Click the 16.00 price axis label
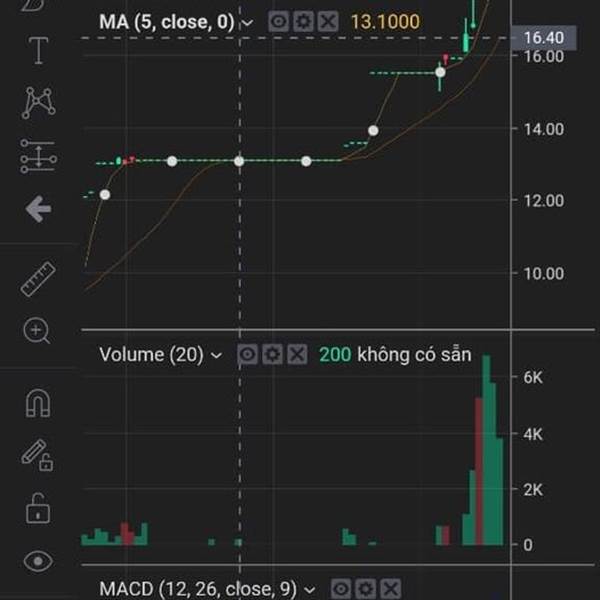Screen dimensions: 600x600 pyautogui.click(x=544, y=57)
